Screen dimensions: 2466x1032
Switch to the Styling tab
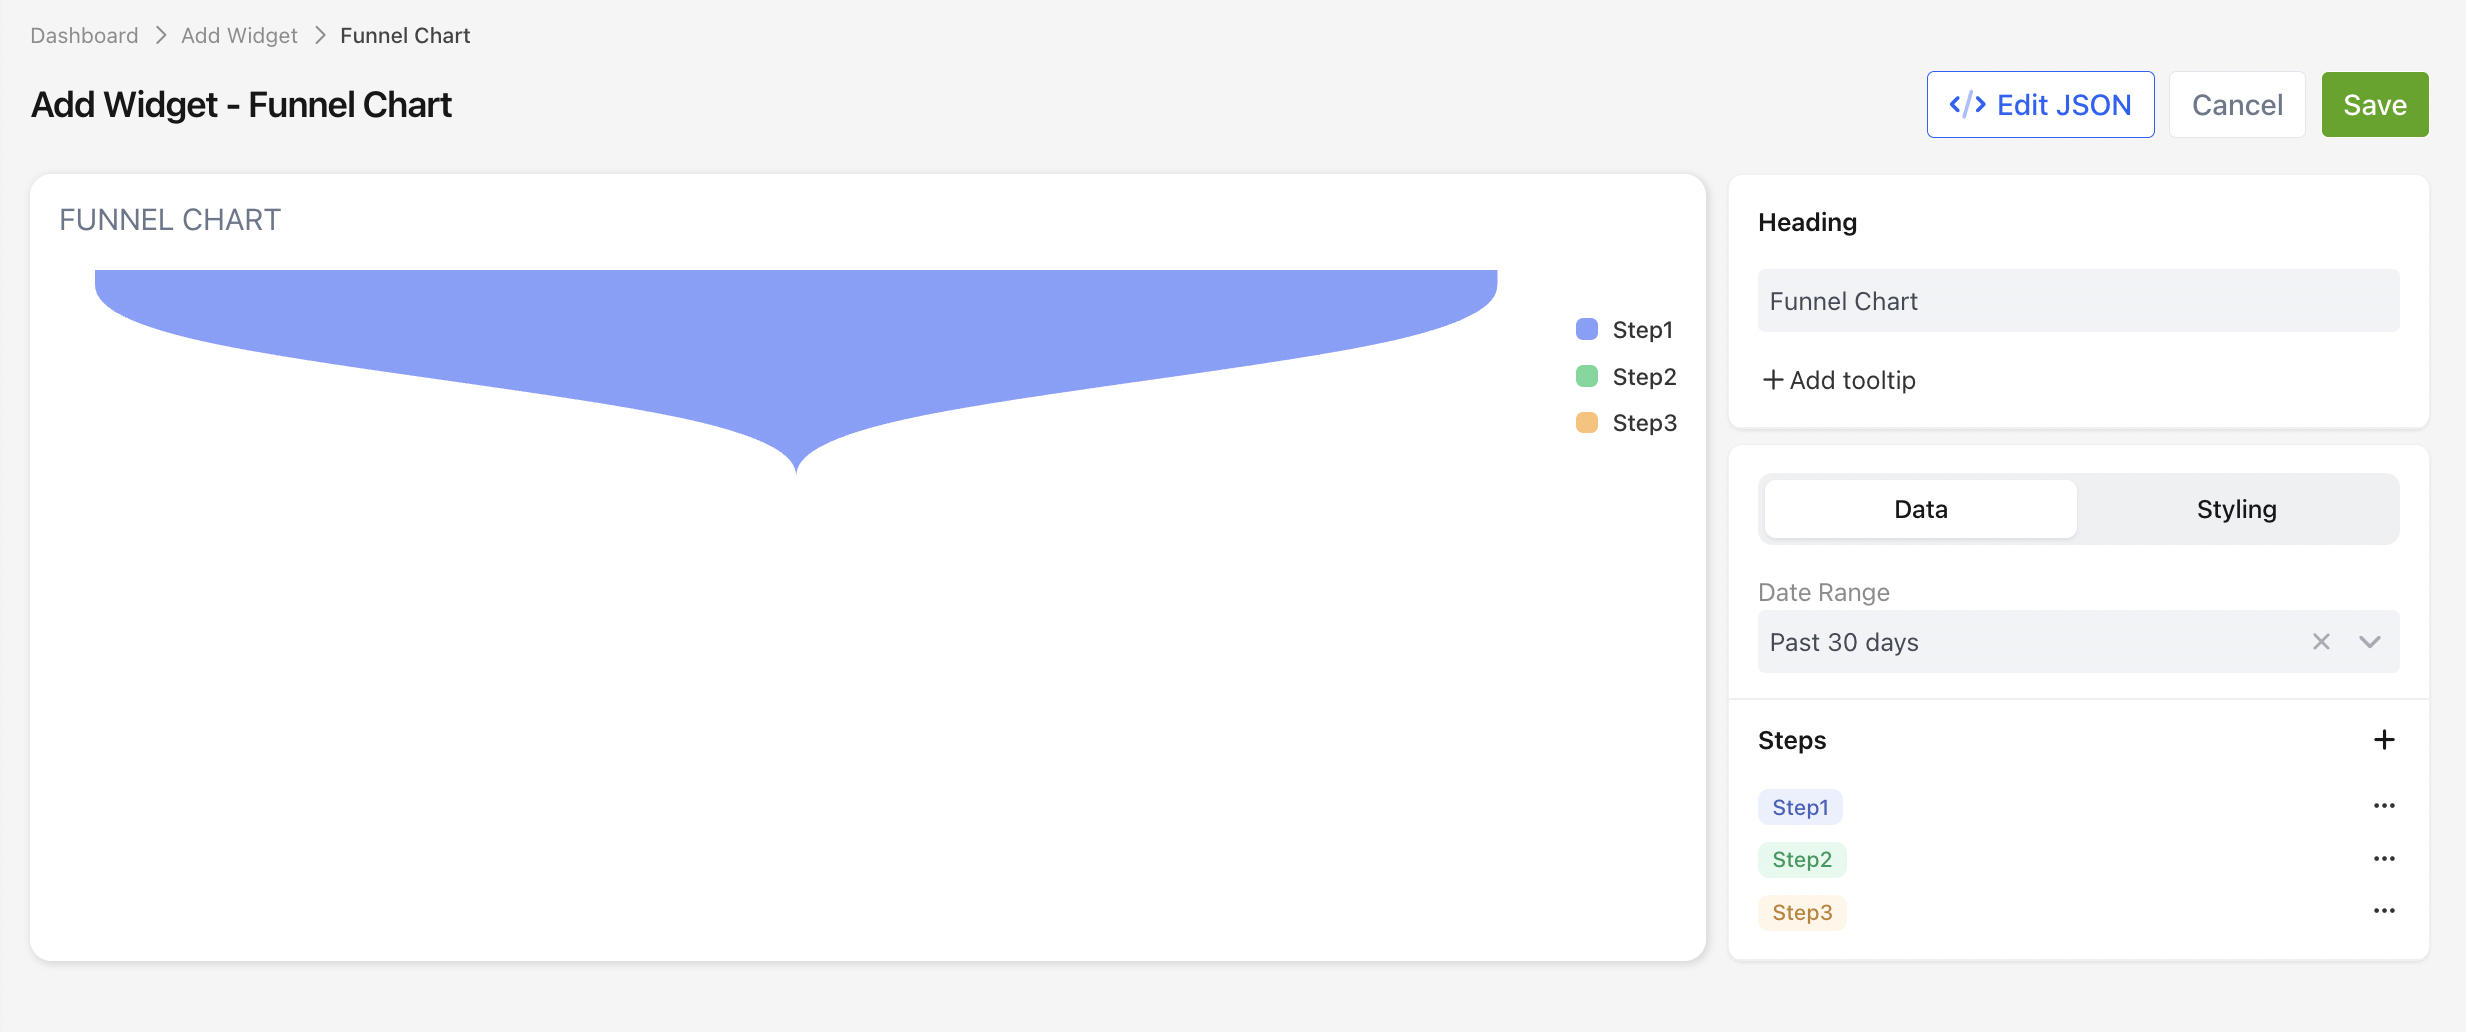(x=2236, y=509)
